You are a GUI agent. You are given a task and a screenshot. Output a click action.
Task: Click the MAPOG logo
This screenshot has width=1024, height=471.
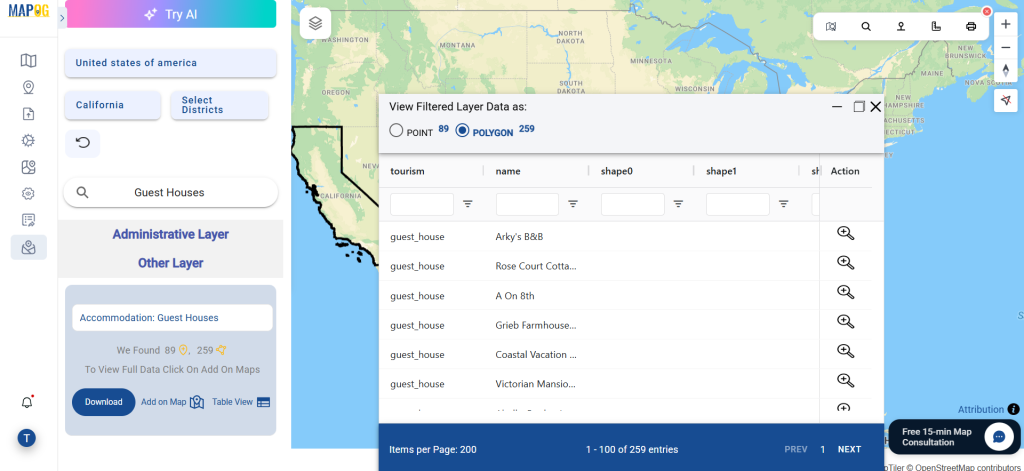tap(28, 10)
